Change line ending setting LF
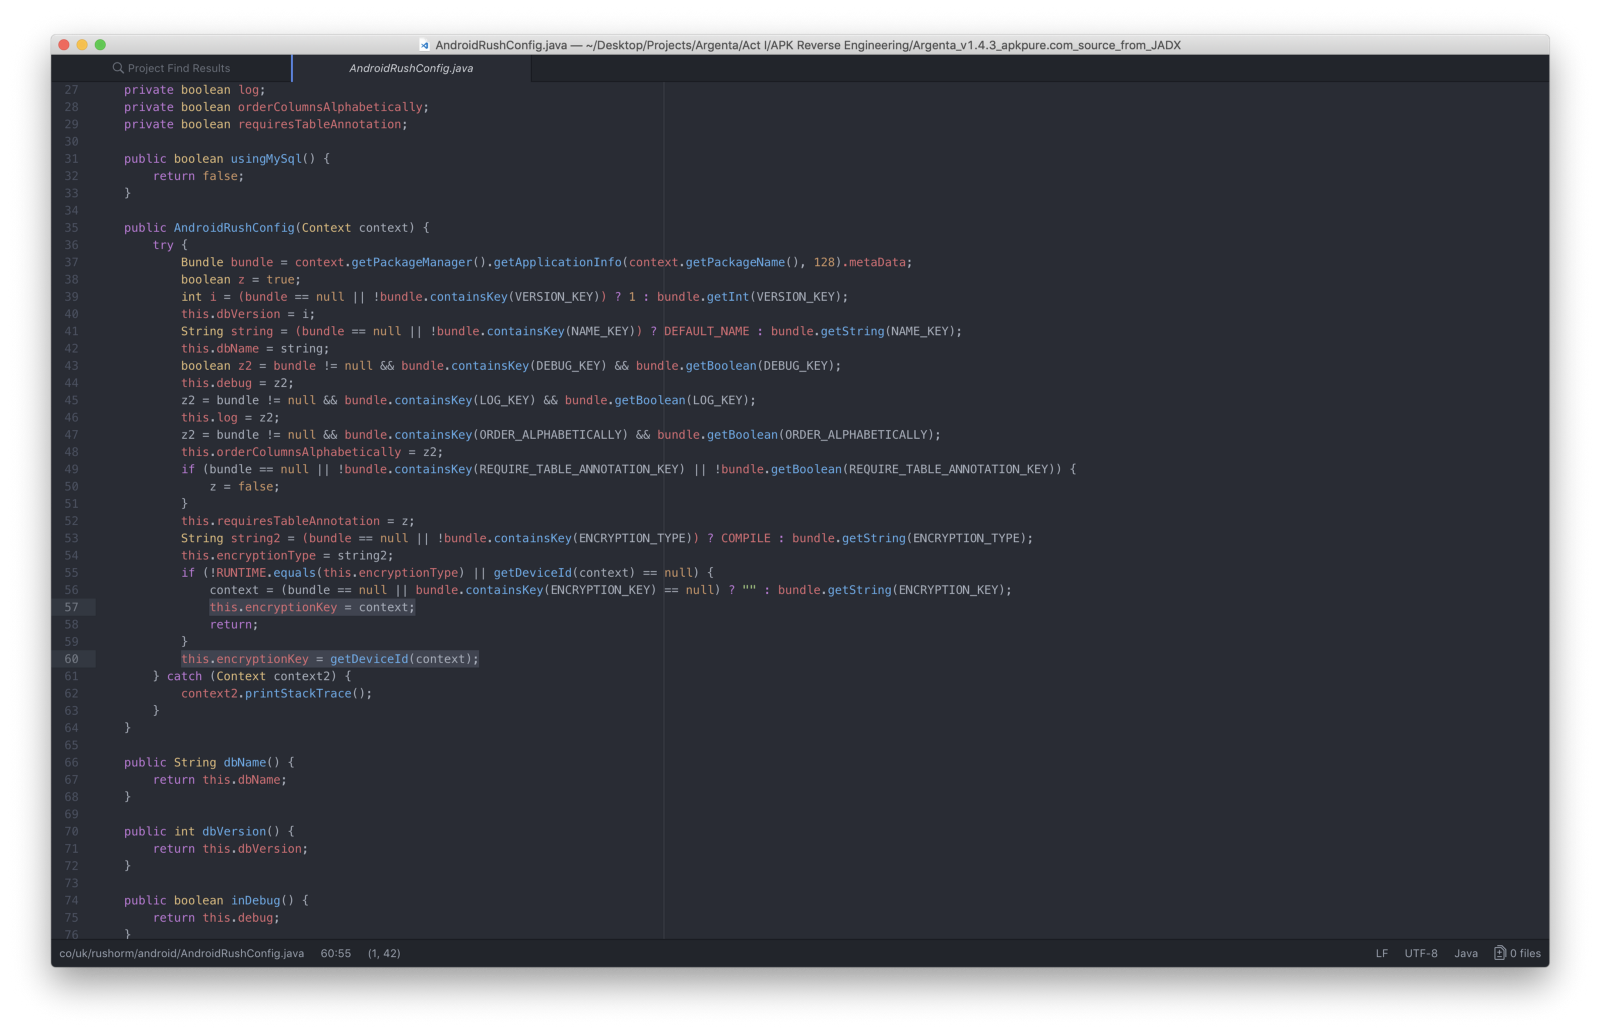This screenshot has height=1034, width=1600. pos(1382,953)
